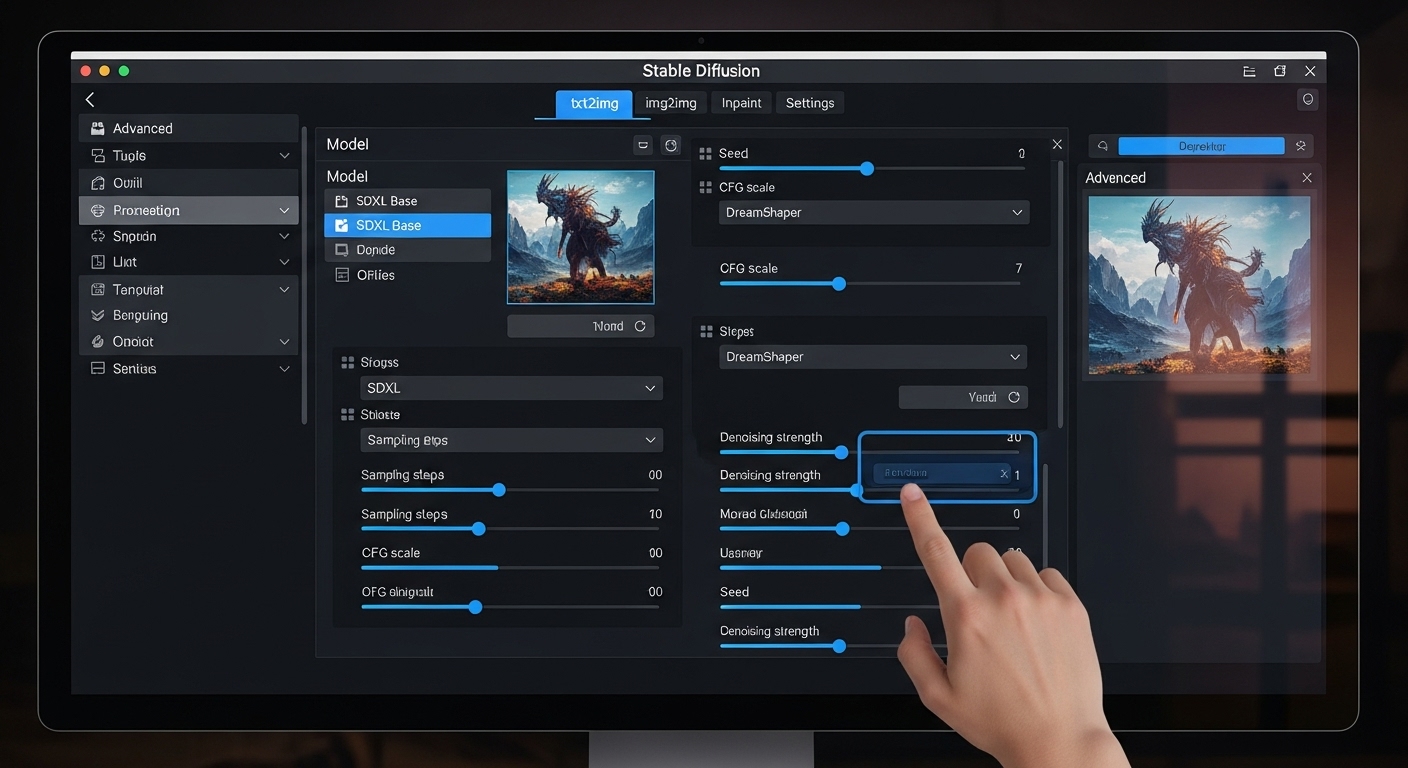Switch to the img2img tab
The image size is (1408, 768).
[x=671, y=103]
